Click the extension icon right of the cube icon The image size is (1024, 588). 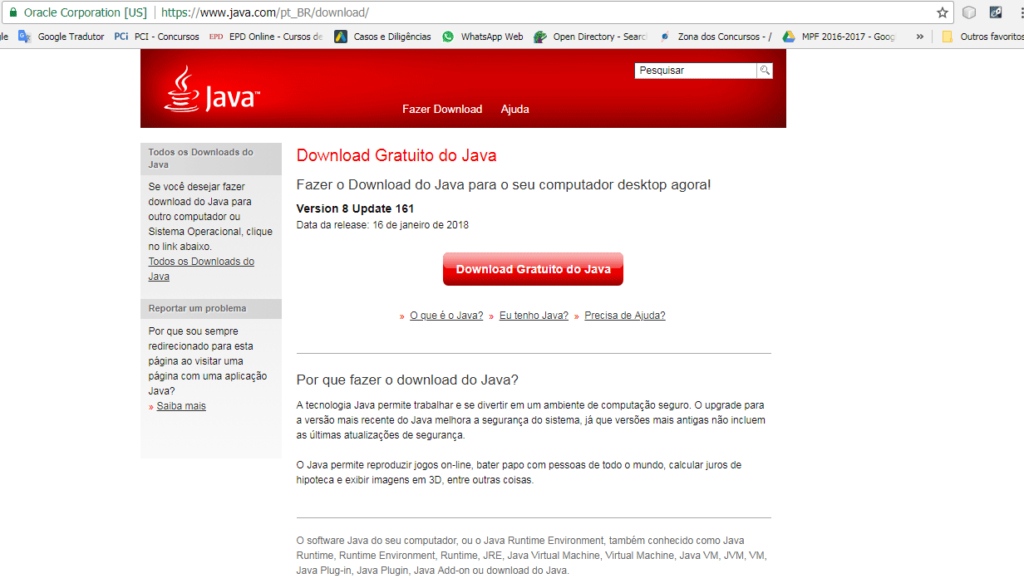point(996,12)
